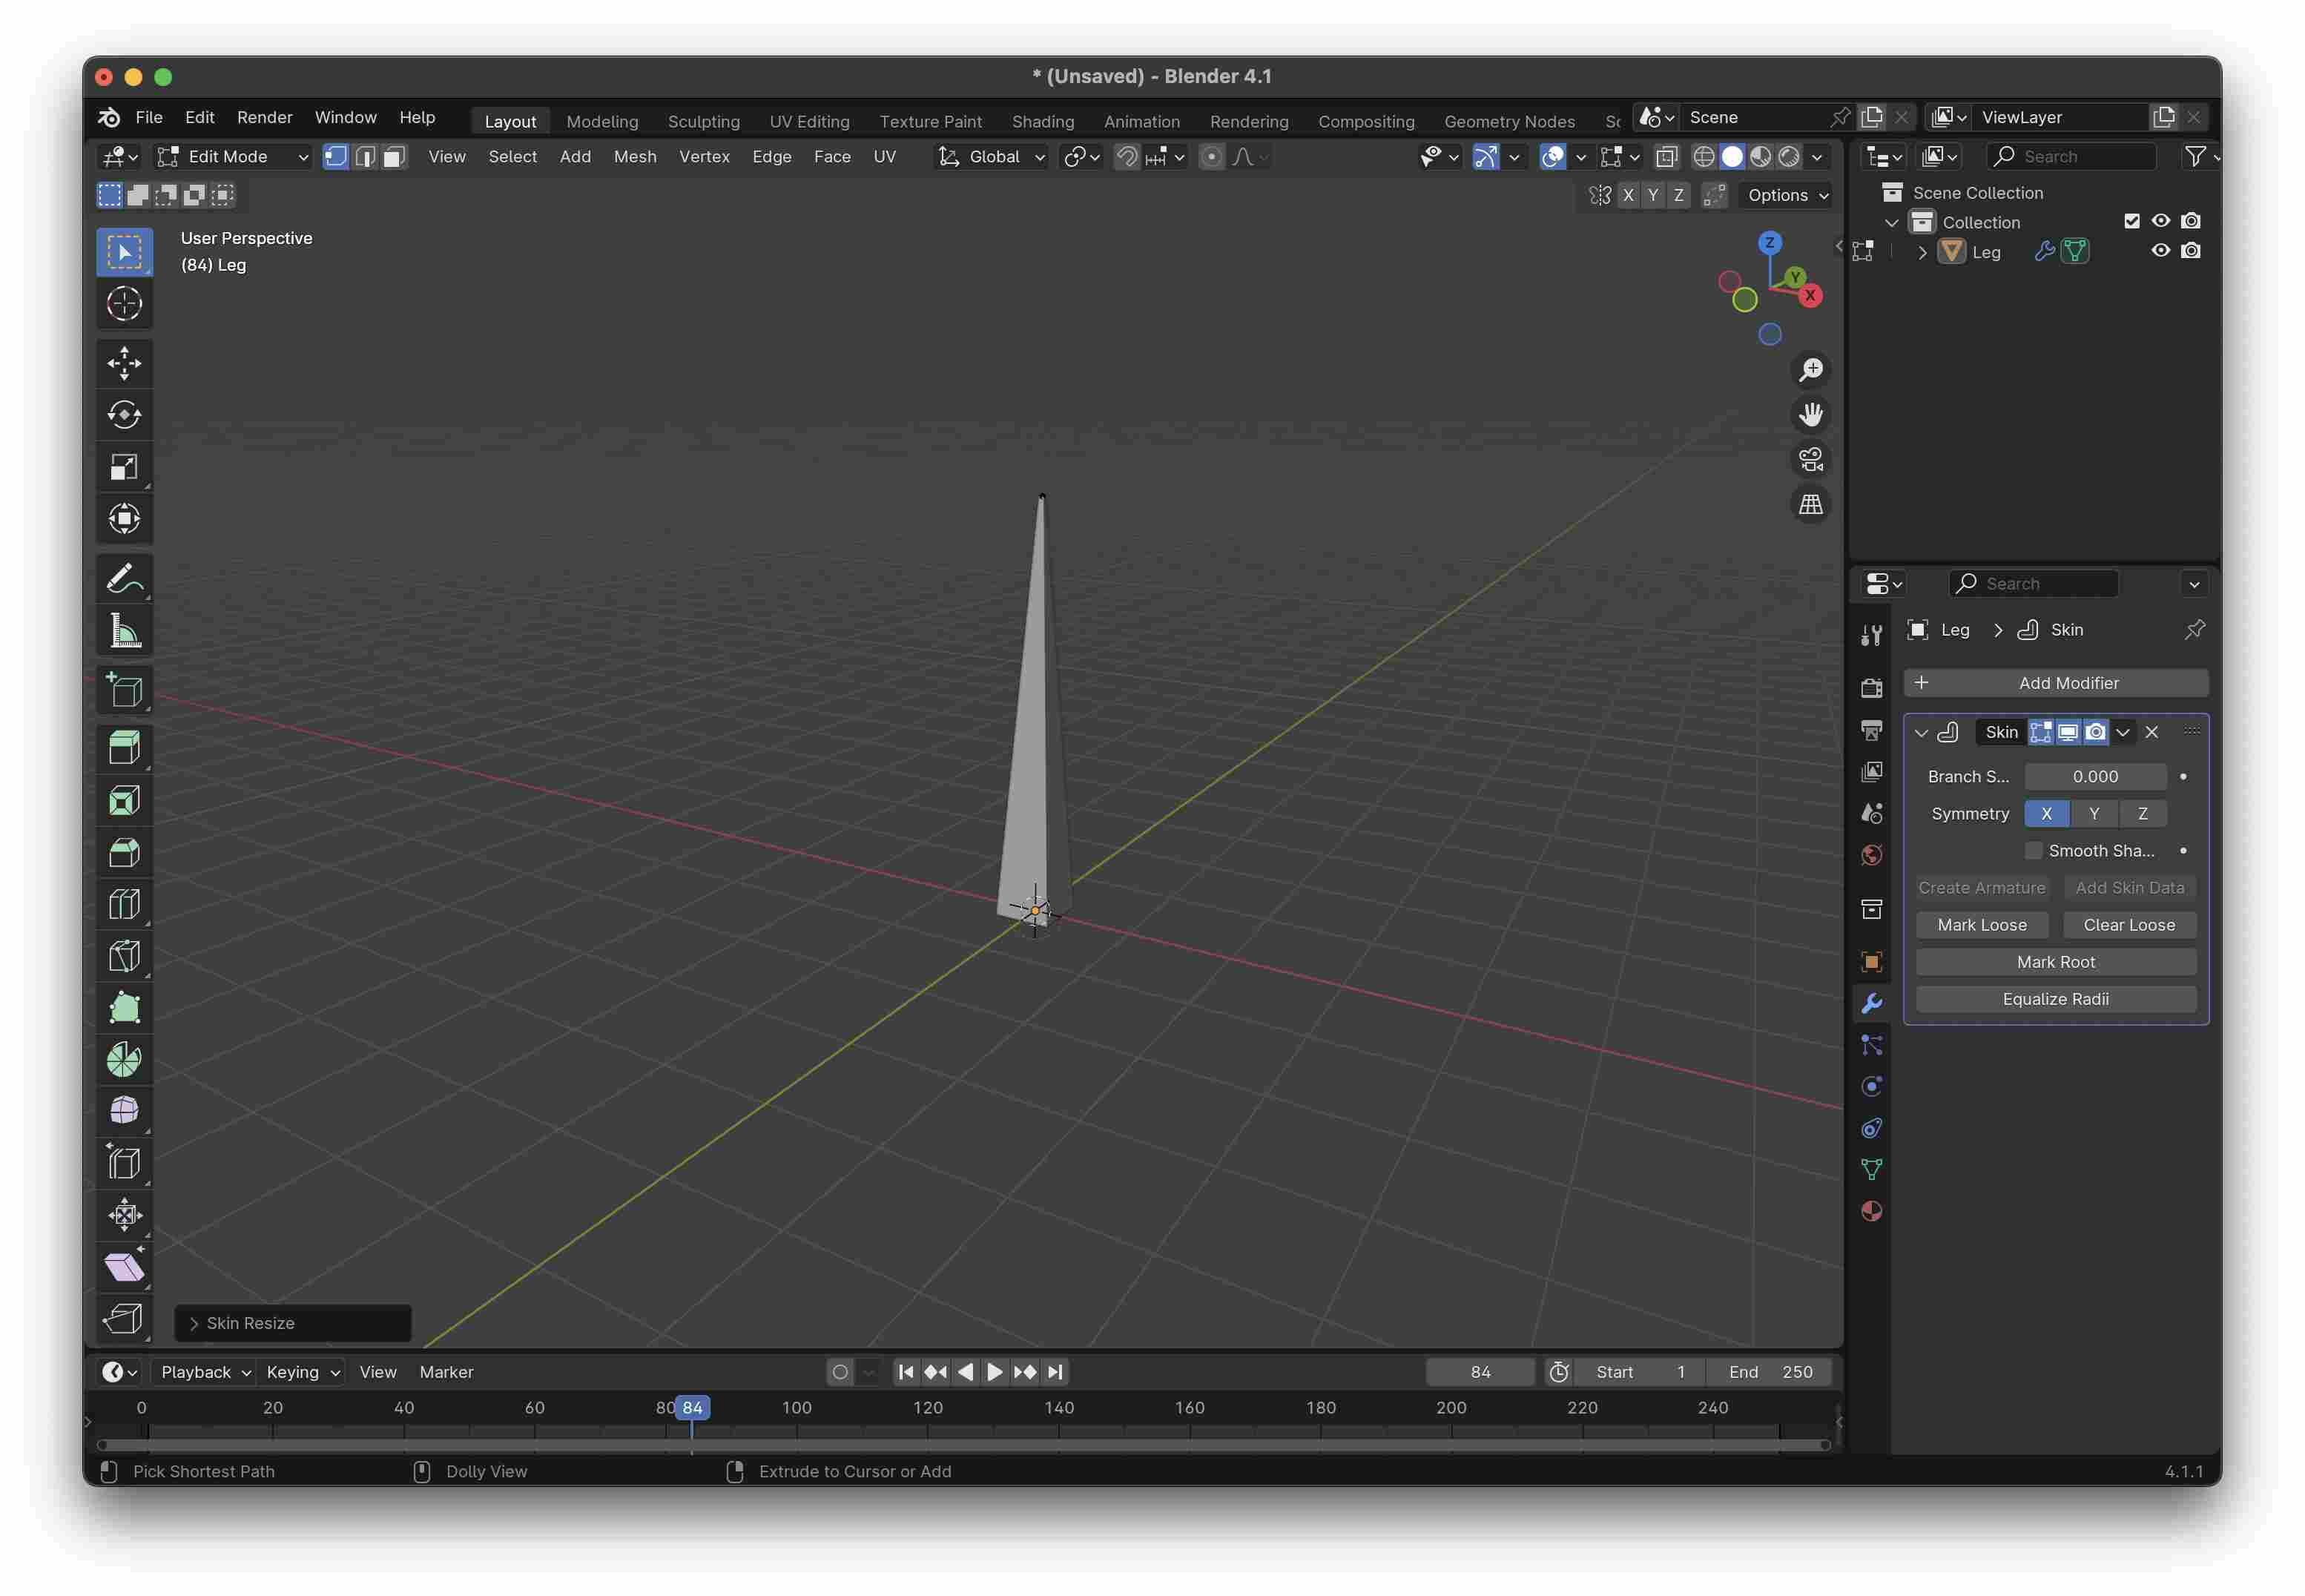Open the Edit Mode dropdown
Viewport: 2305px width, 1596px height.
click(234, 157)
